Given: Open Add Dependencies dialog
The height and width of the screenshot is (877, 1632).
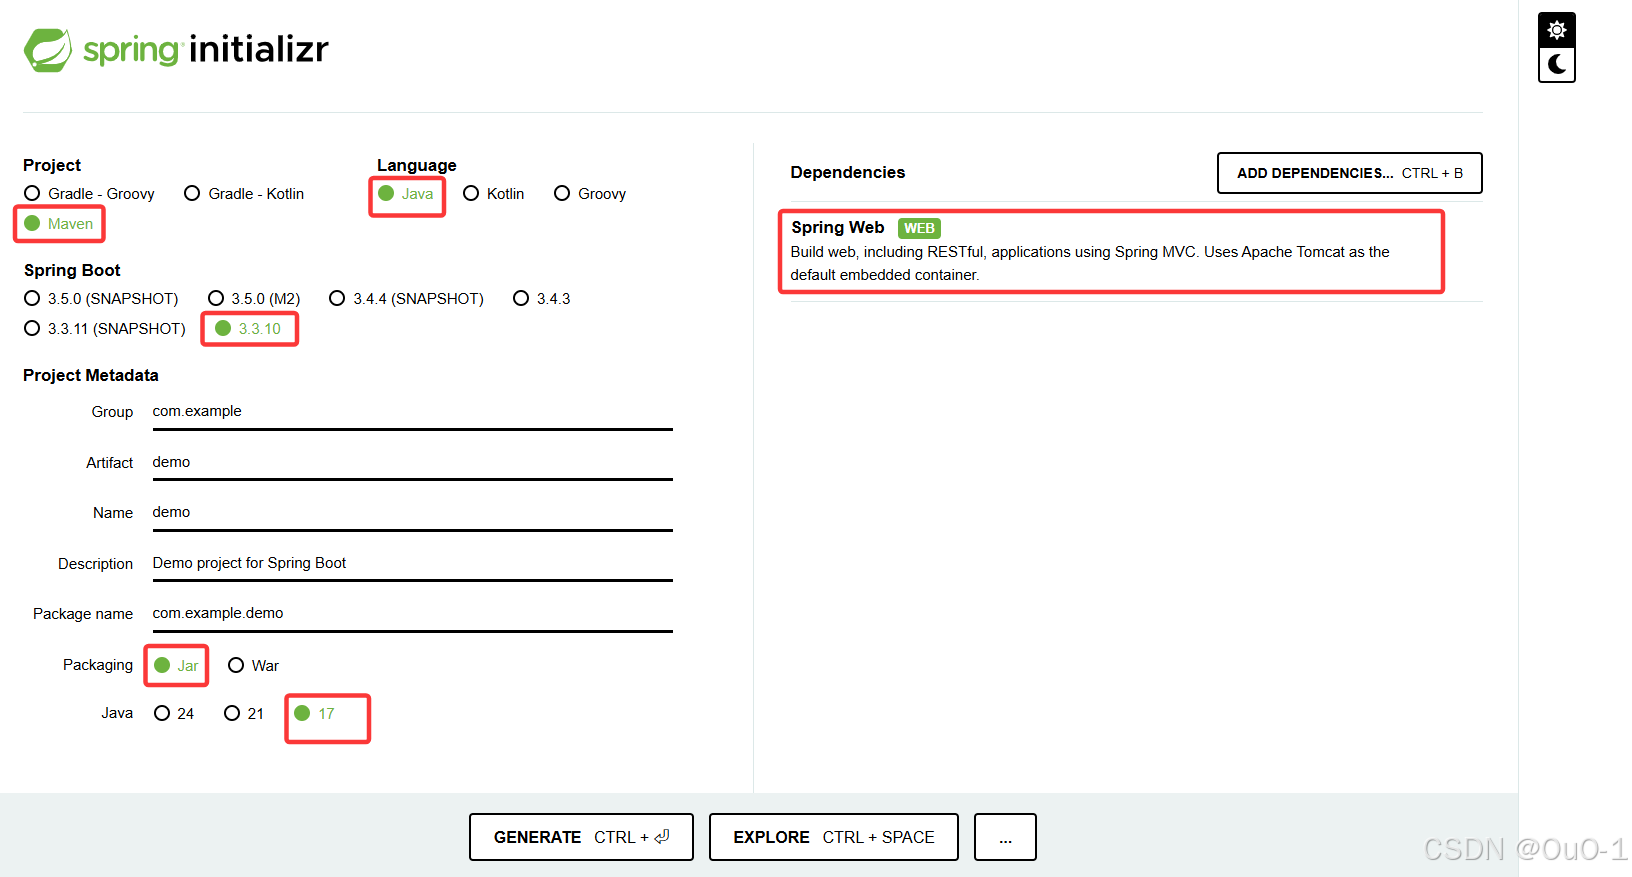Looking at the screenshot, I should [1349, 173].
